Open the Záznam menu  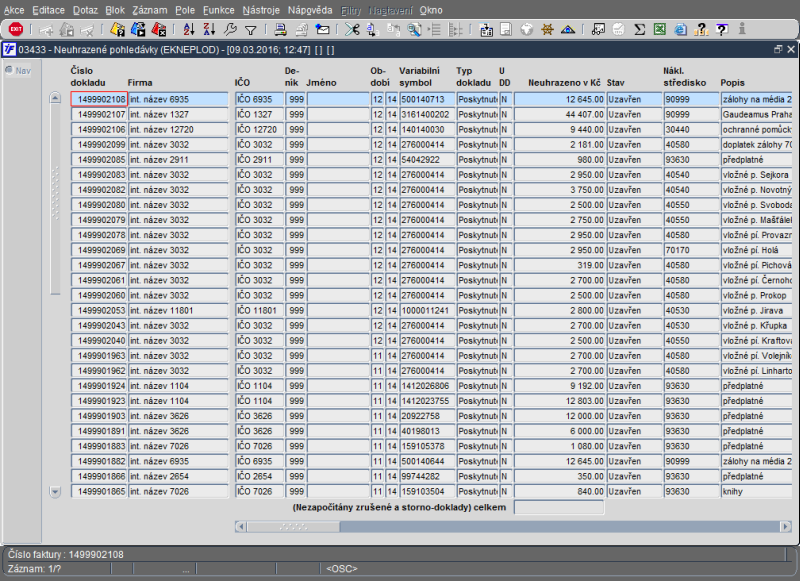(149, 10)
